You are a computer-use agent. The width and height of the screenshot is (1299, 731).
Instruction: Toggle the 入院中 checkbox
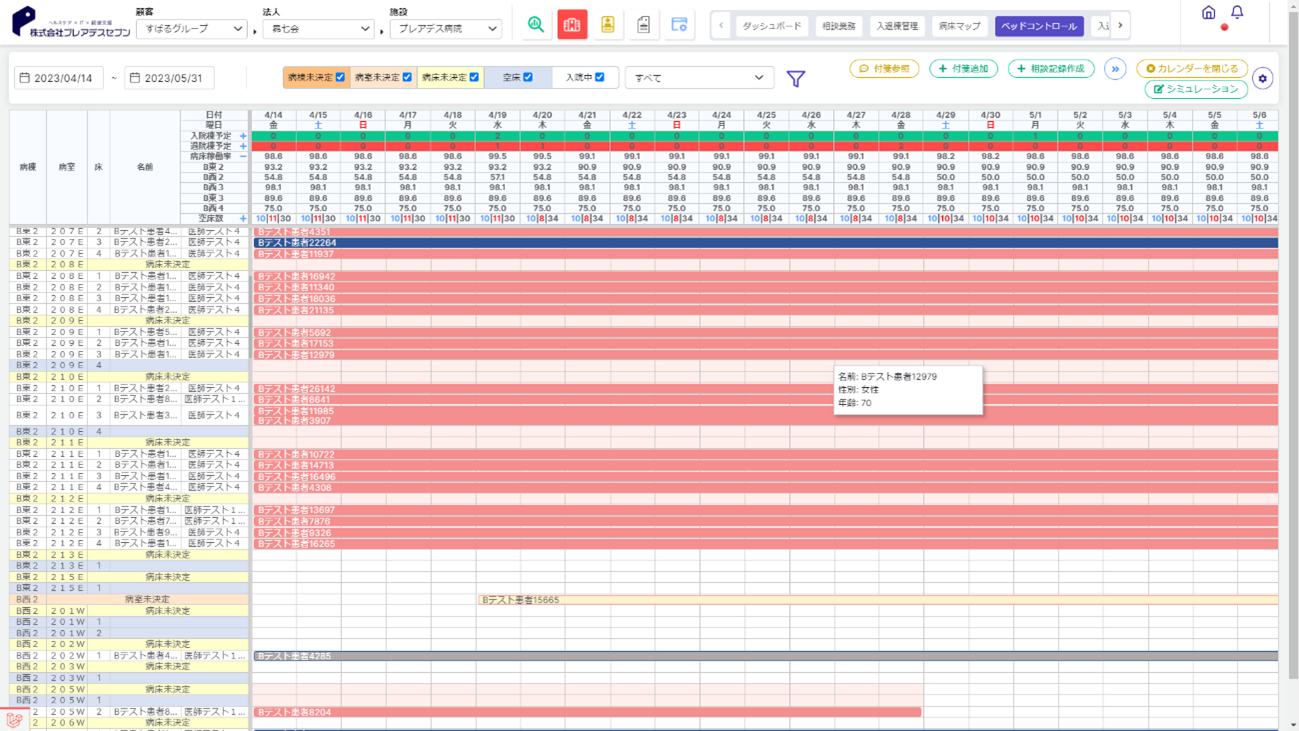pyautogui.click(x=600, y=77)
